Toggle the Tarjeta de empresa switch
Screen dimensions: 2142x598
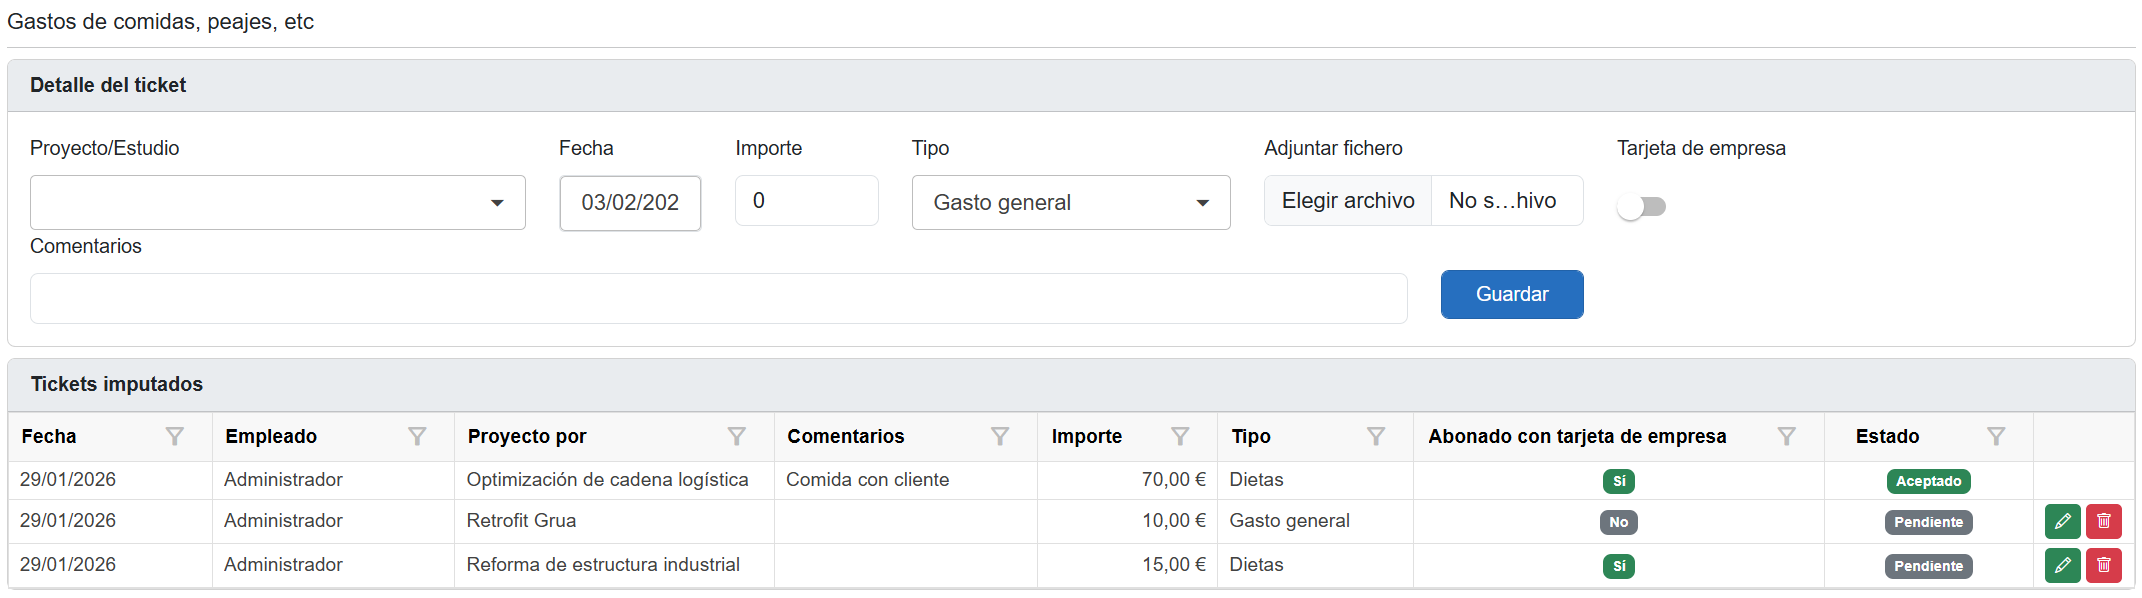[1641, 207]
